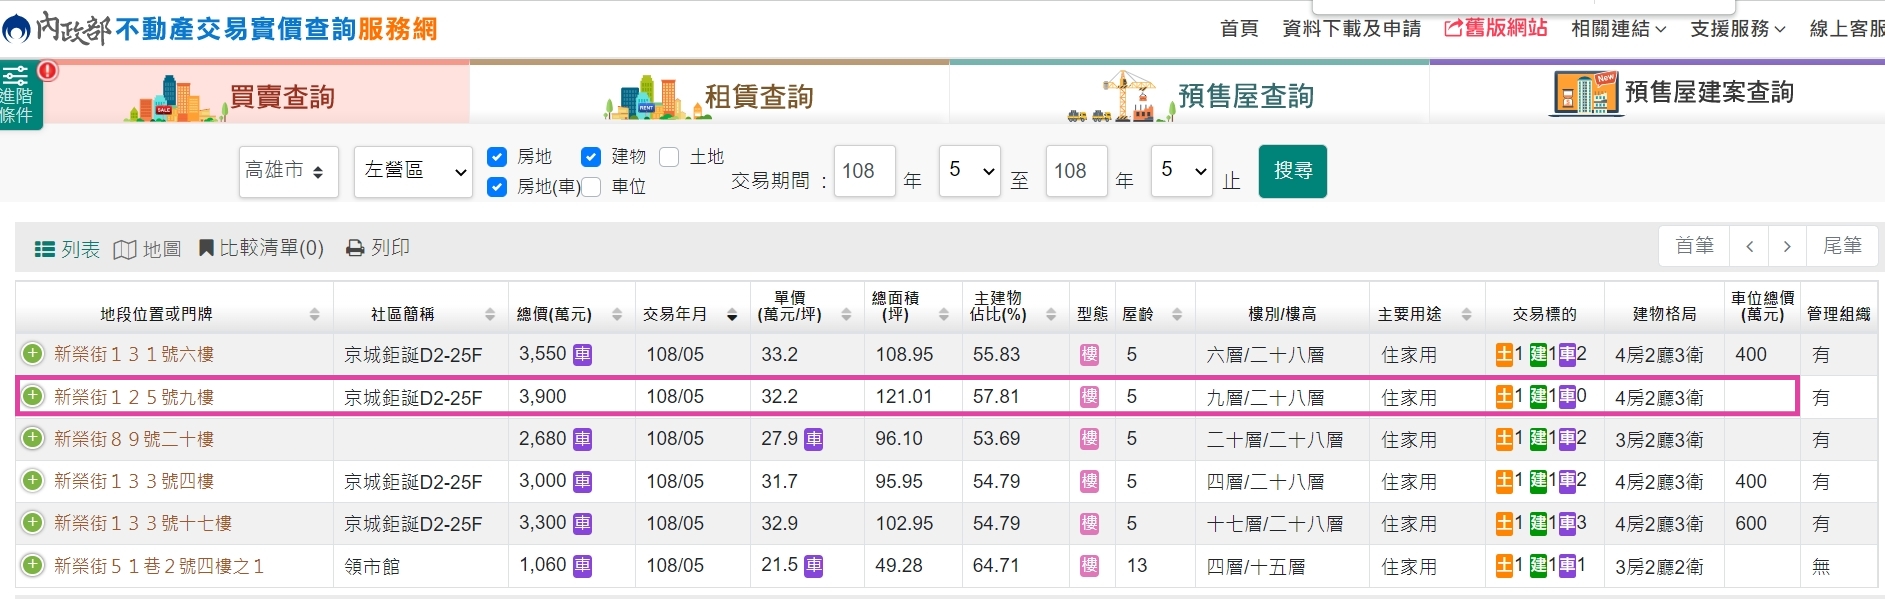Check the 土地 checkbox
Screen dimensions: 1885x599
pos(669,157)
